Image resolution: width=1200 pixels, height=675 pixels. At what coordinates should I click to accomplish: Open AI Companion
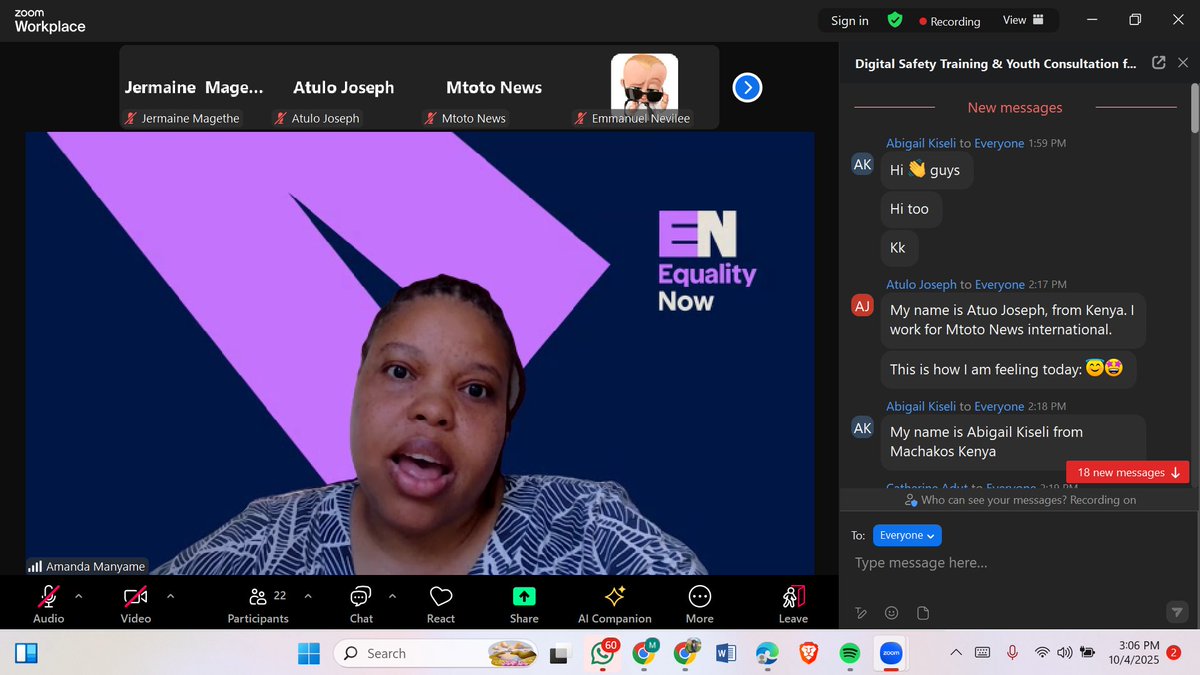click(615, 604)
